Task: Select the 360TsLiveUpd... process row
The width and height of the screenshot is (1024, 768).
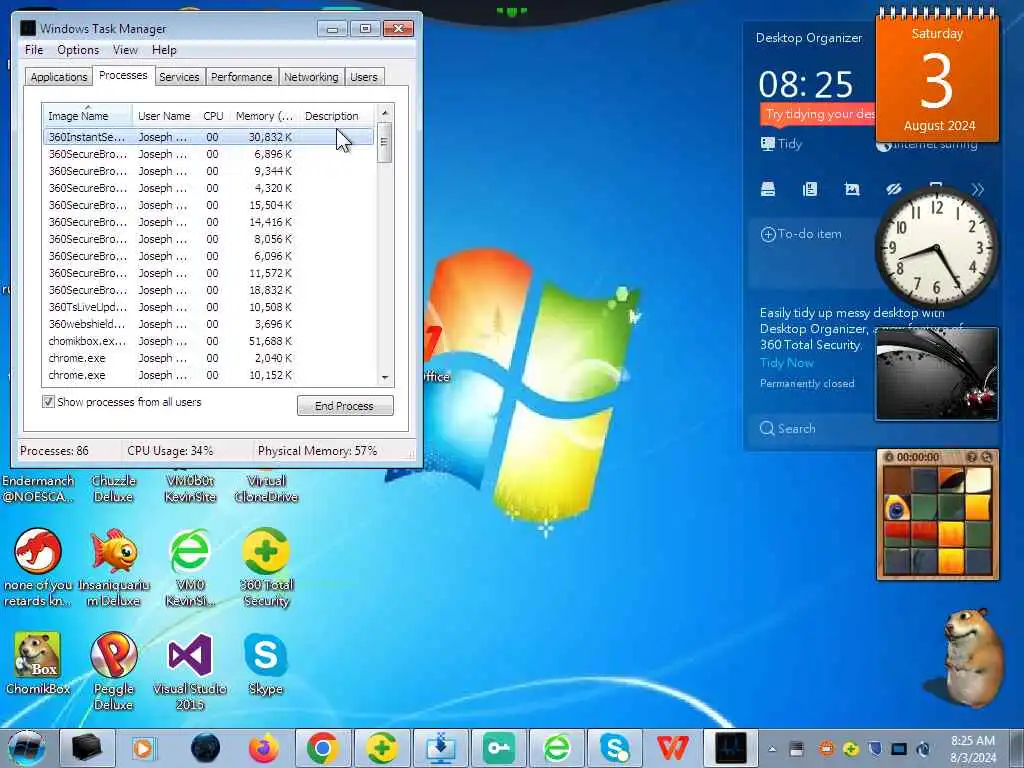Action: pyautogui.click(x=209, y=307)
